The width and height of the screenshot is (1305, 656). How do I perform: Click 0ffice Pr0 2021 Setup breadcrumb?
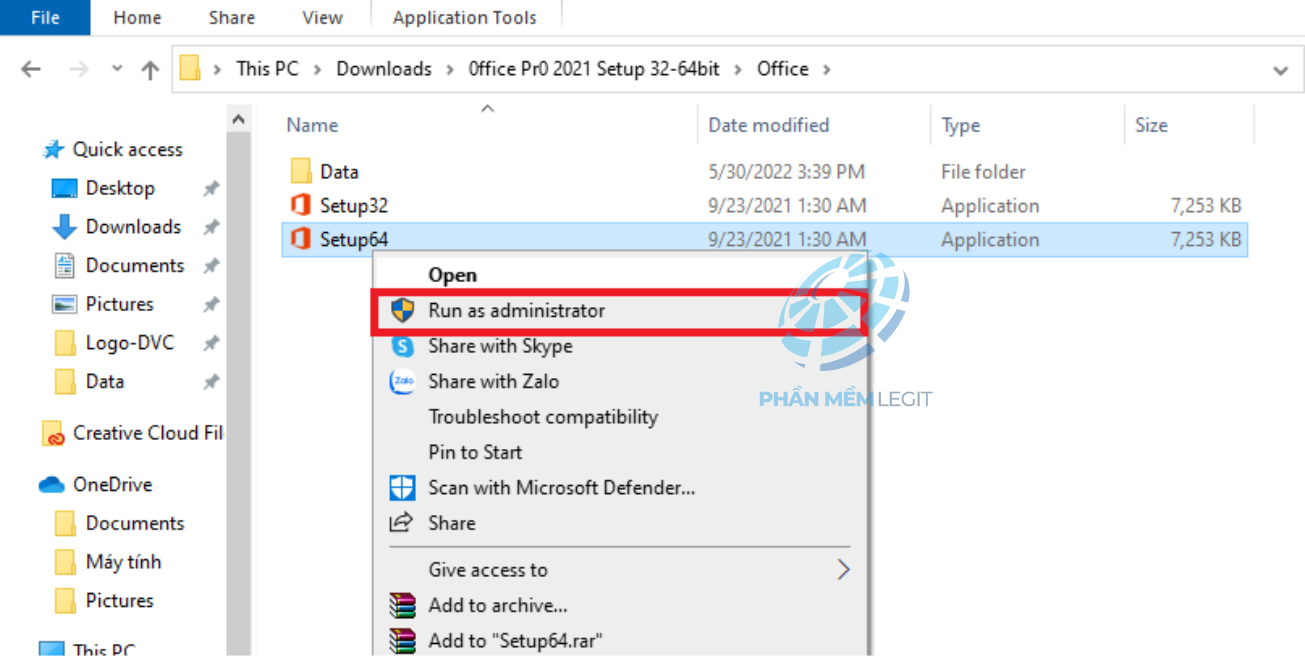tap(594, 69)
